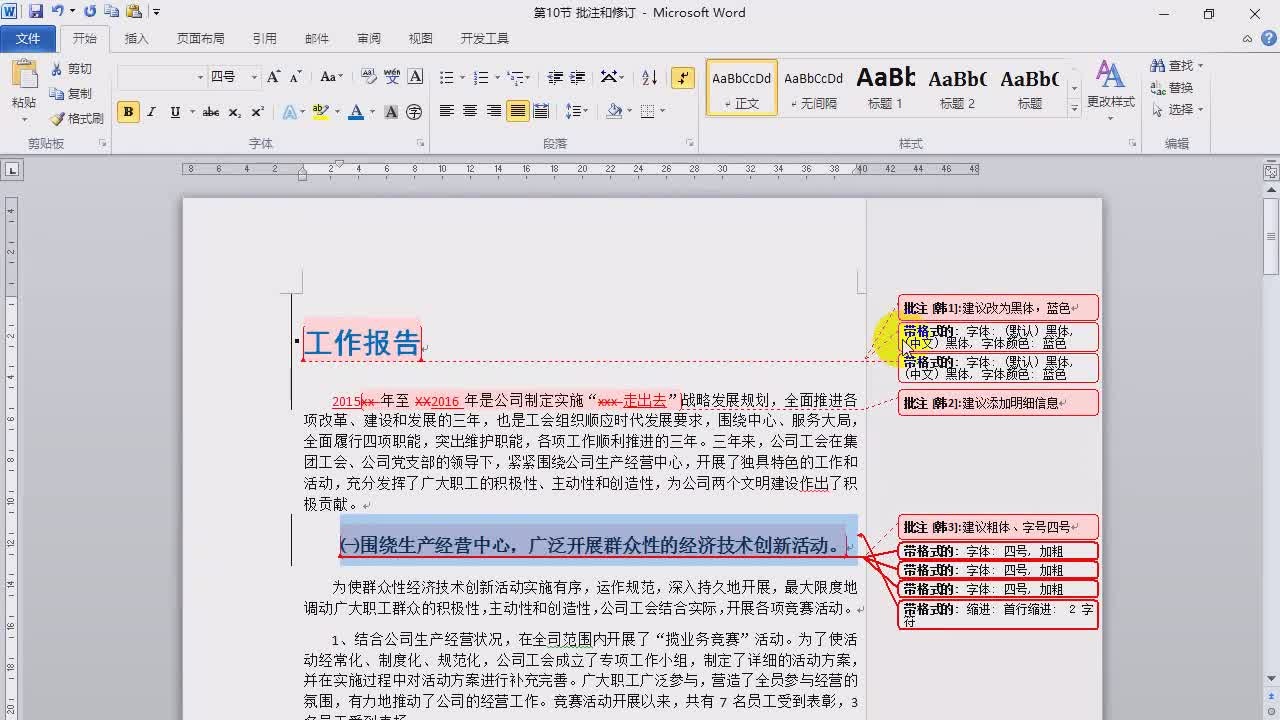Click the Undo arrow in quick access toolbar
The image size is (1280, 720).
[58, 12]
